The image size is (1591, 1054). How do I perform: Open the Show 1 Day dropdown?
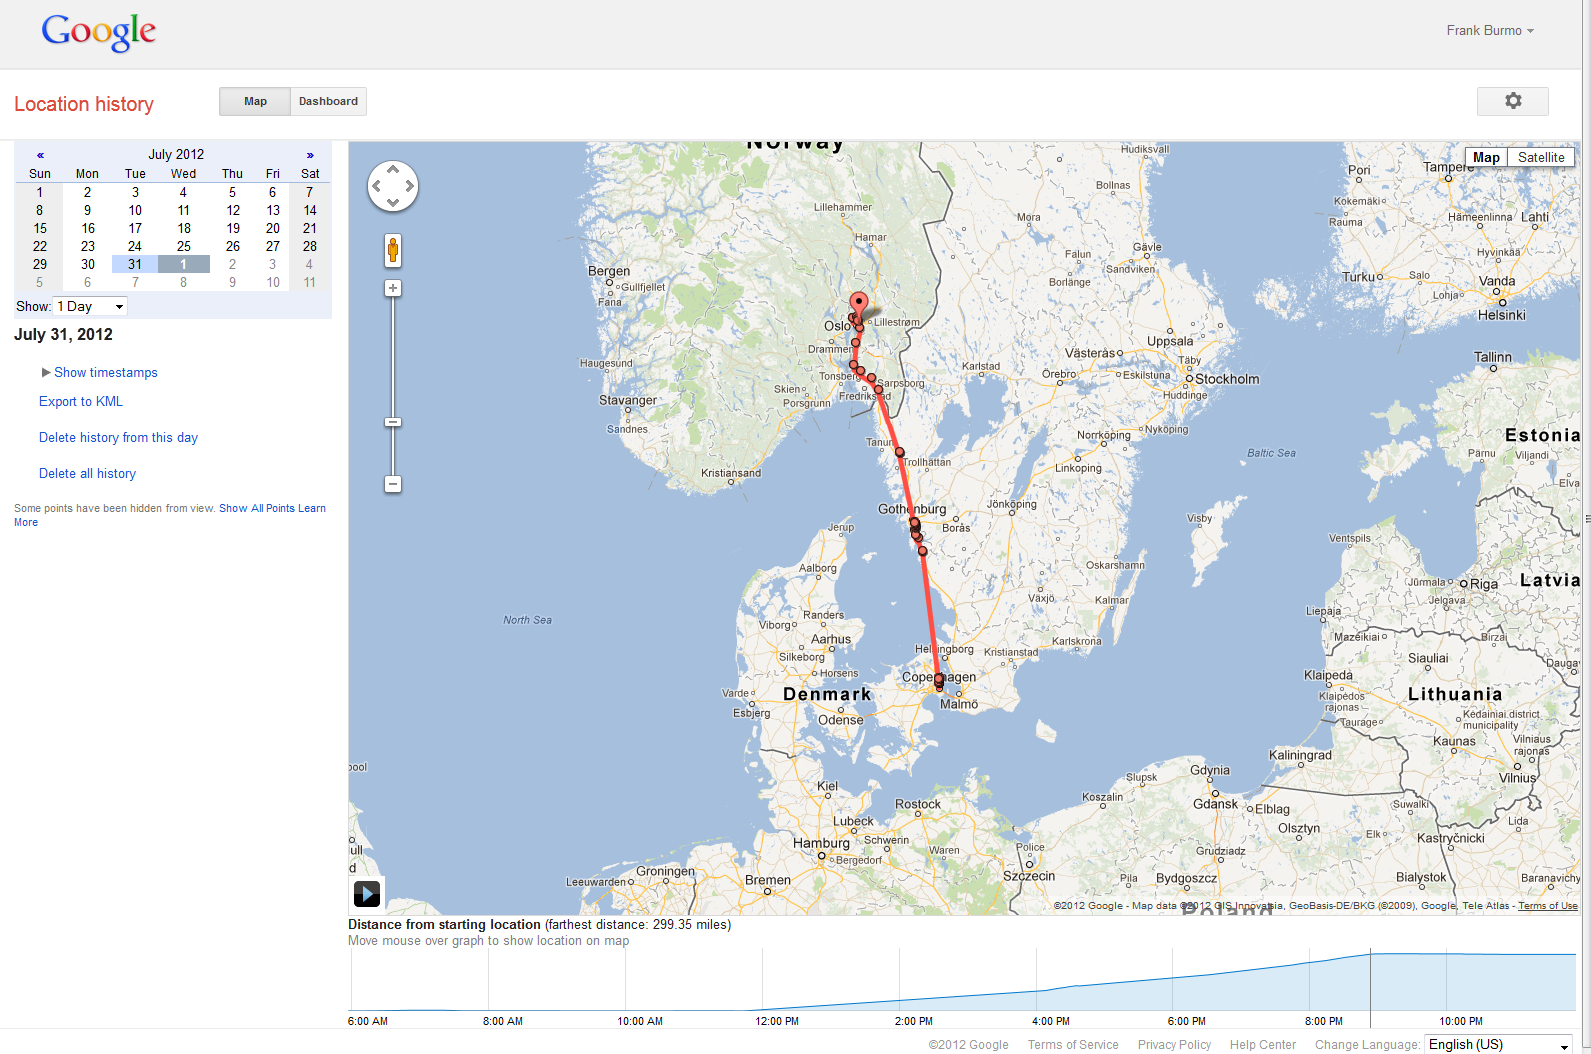click(90, 306)
